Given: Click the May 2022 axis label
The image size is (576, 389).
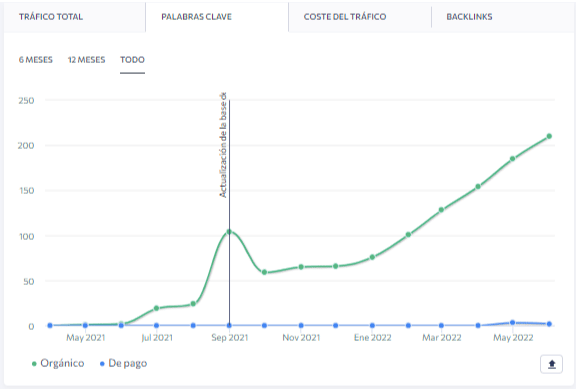Looking at the screenshot, I should point(513,338).
